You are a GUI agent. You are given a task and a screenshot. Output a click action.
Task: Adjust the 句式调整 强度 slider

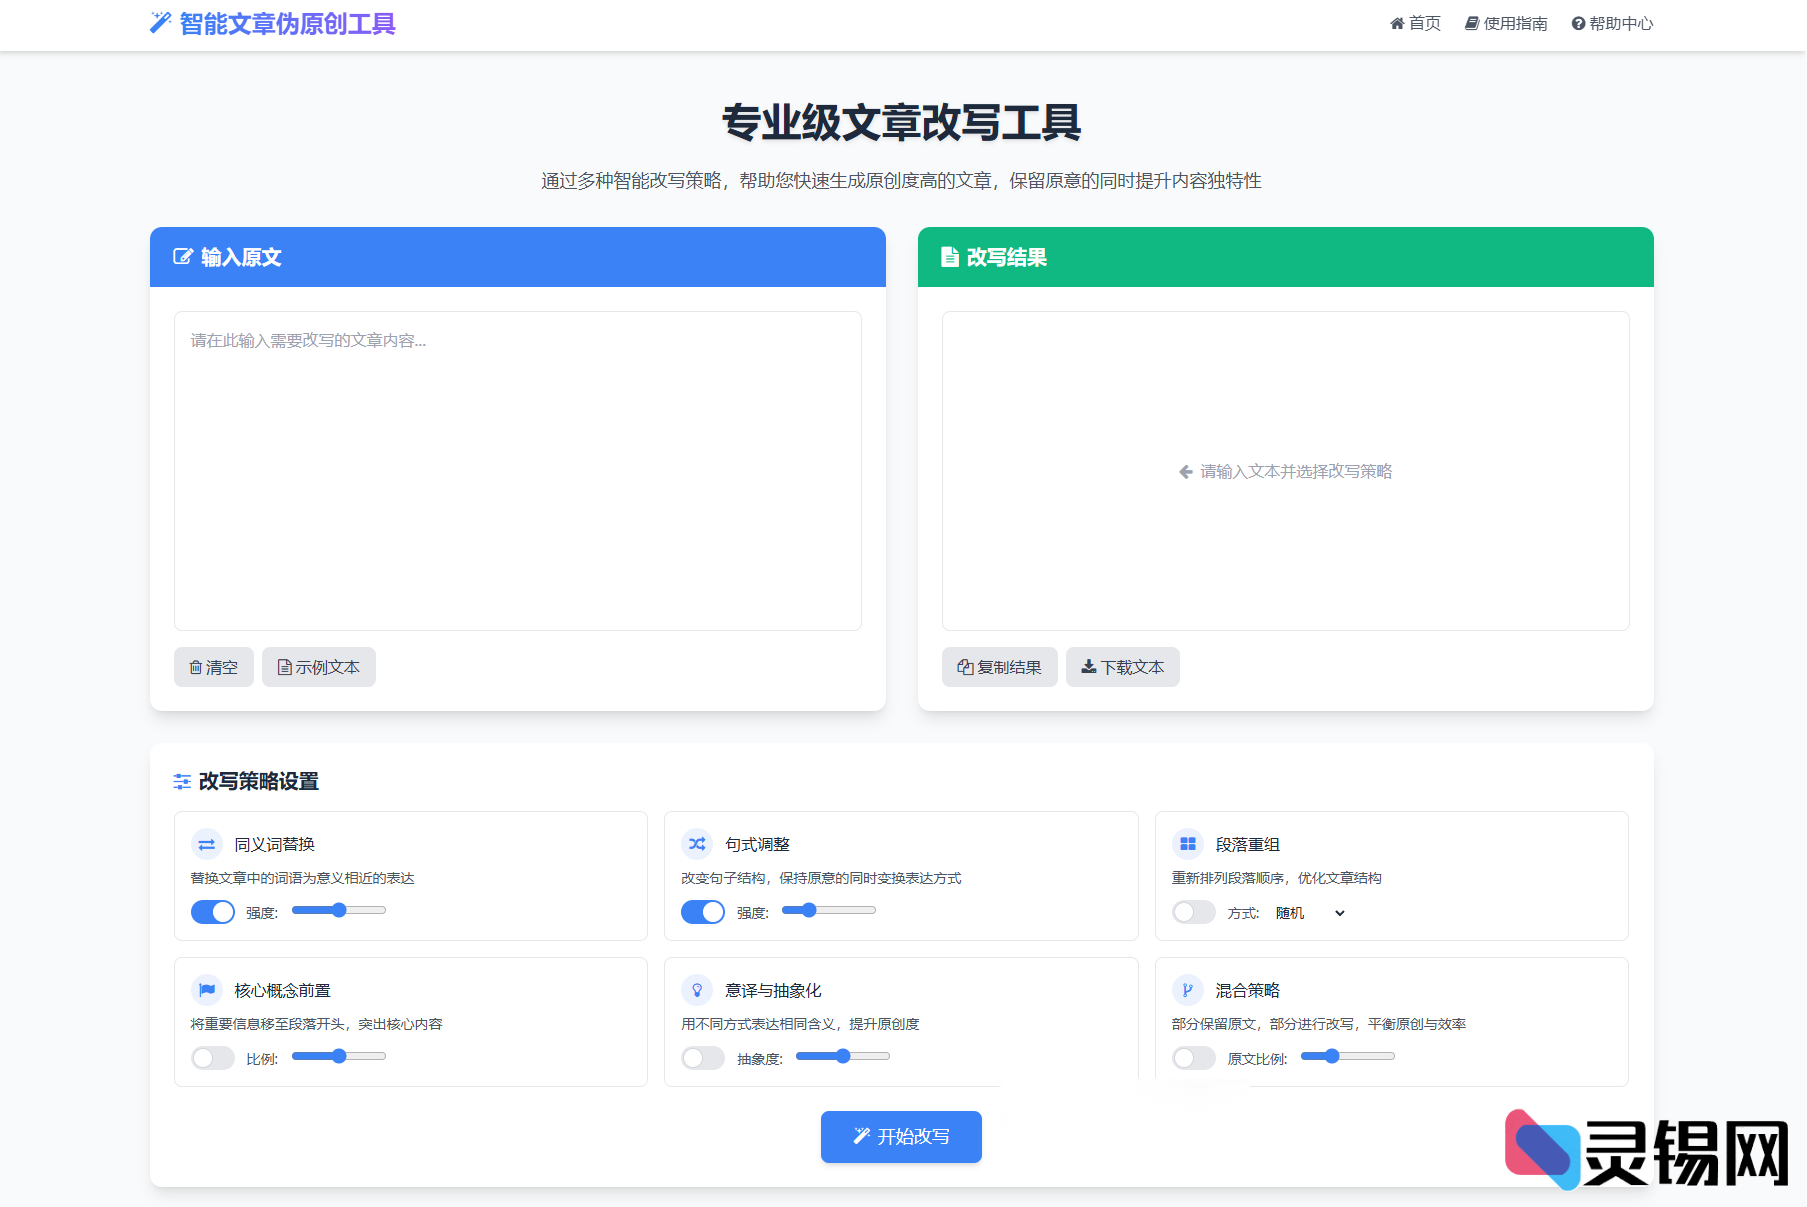(828, 910)
